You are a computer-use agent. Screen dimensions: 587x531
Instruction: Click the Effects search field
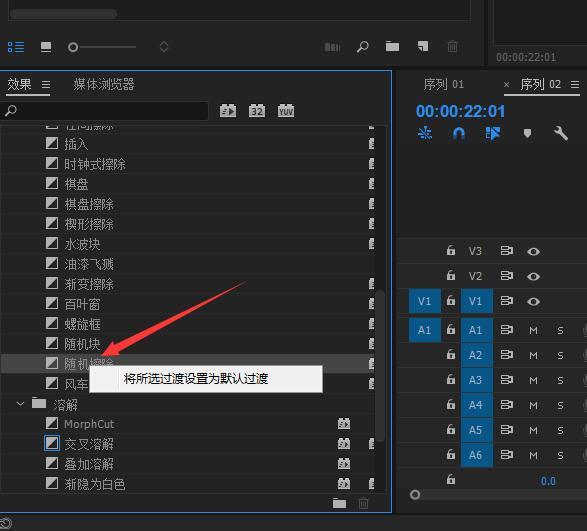[x=104, y=111]
